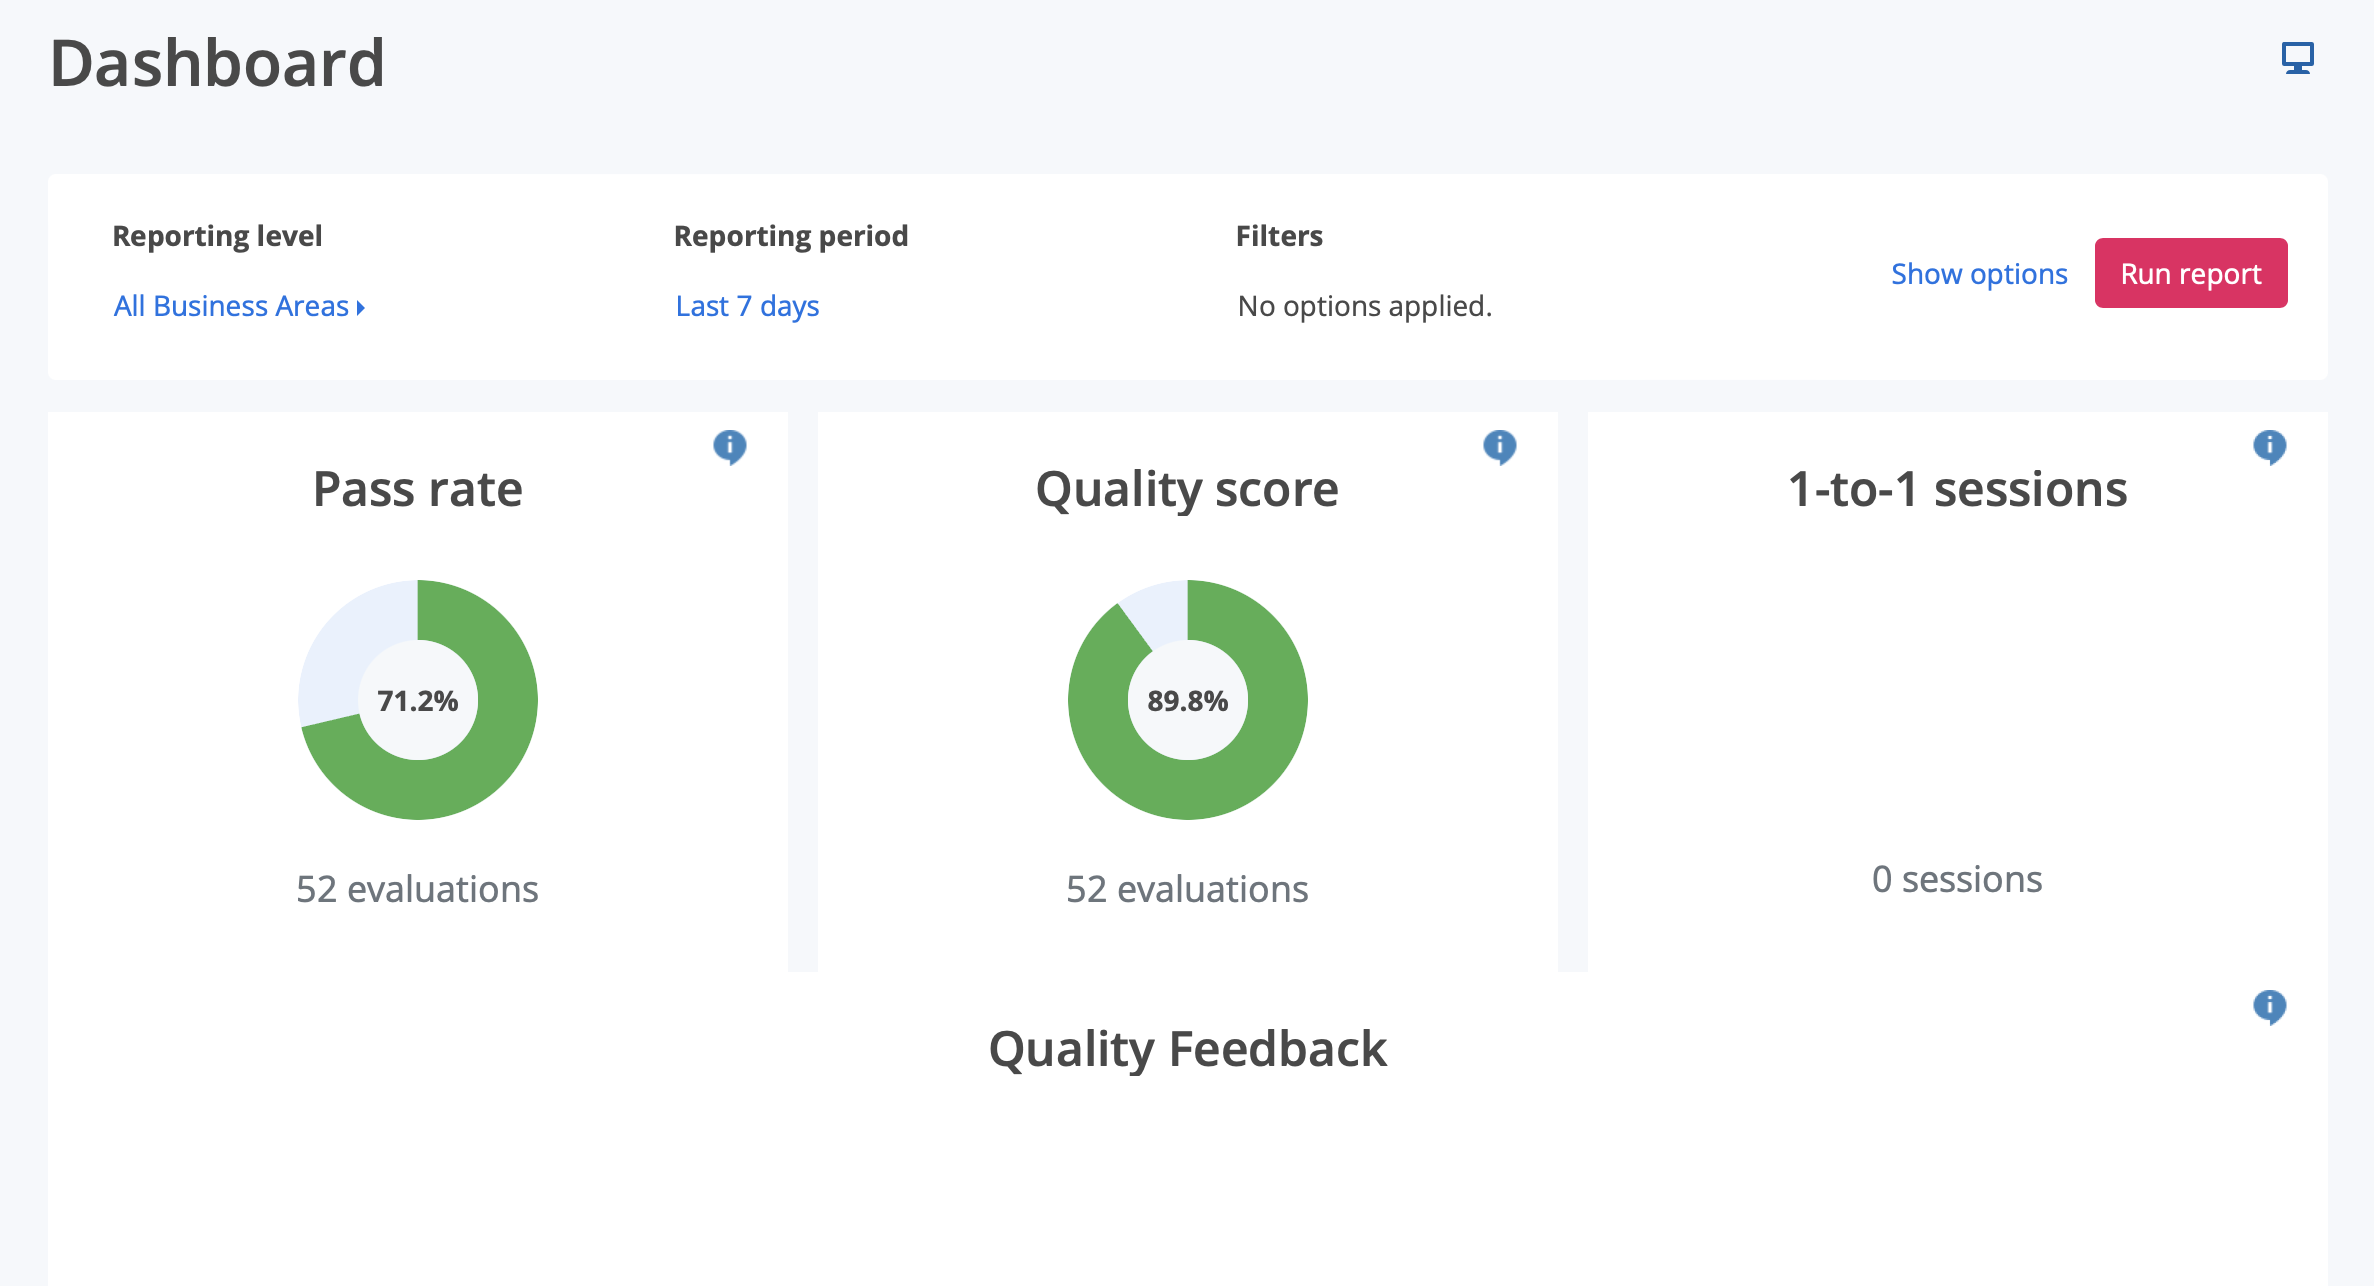Screen dimensions: 2374x1286
Task: Expand the All Business Areas selector
Action: click(x=231, y=306)
